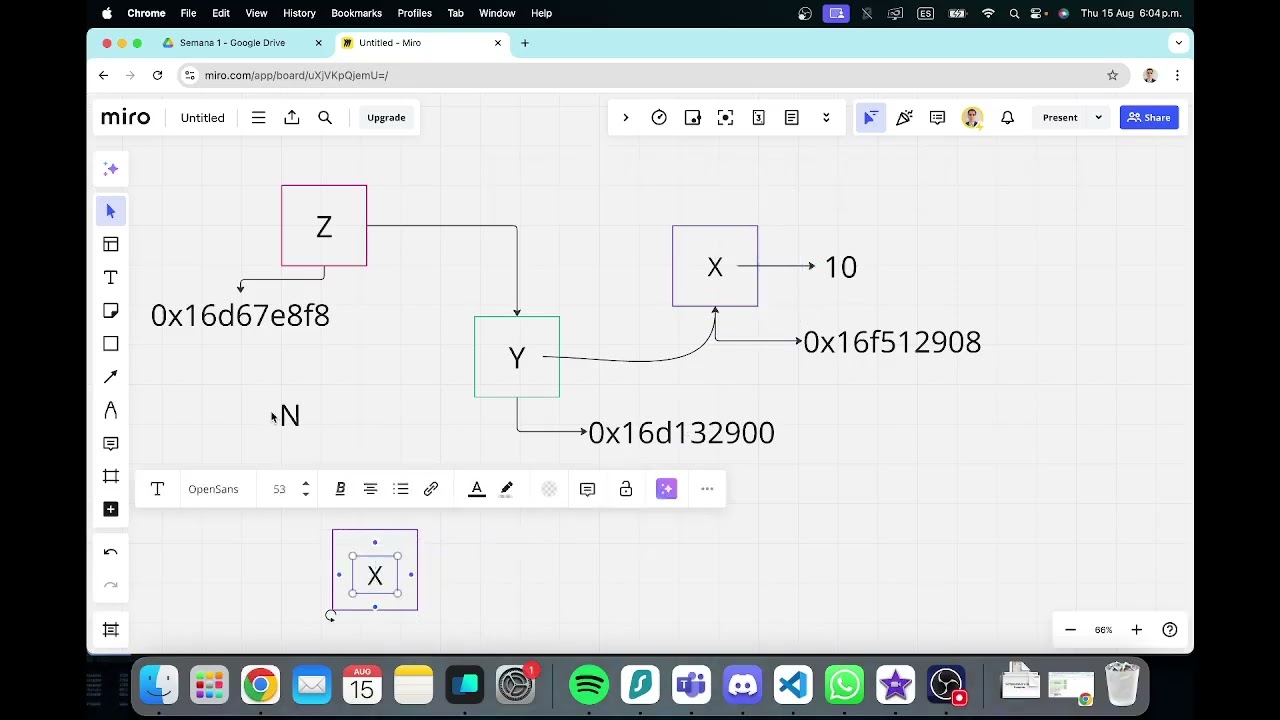Open Miro main menu hamburger
This screenshot has height=720, width=1280.
258,118
